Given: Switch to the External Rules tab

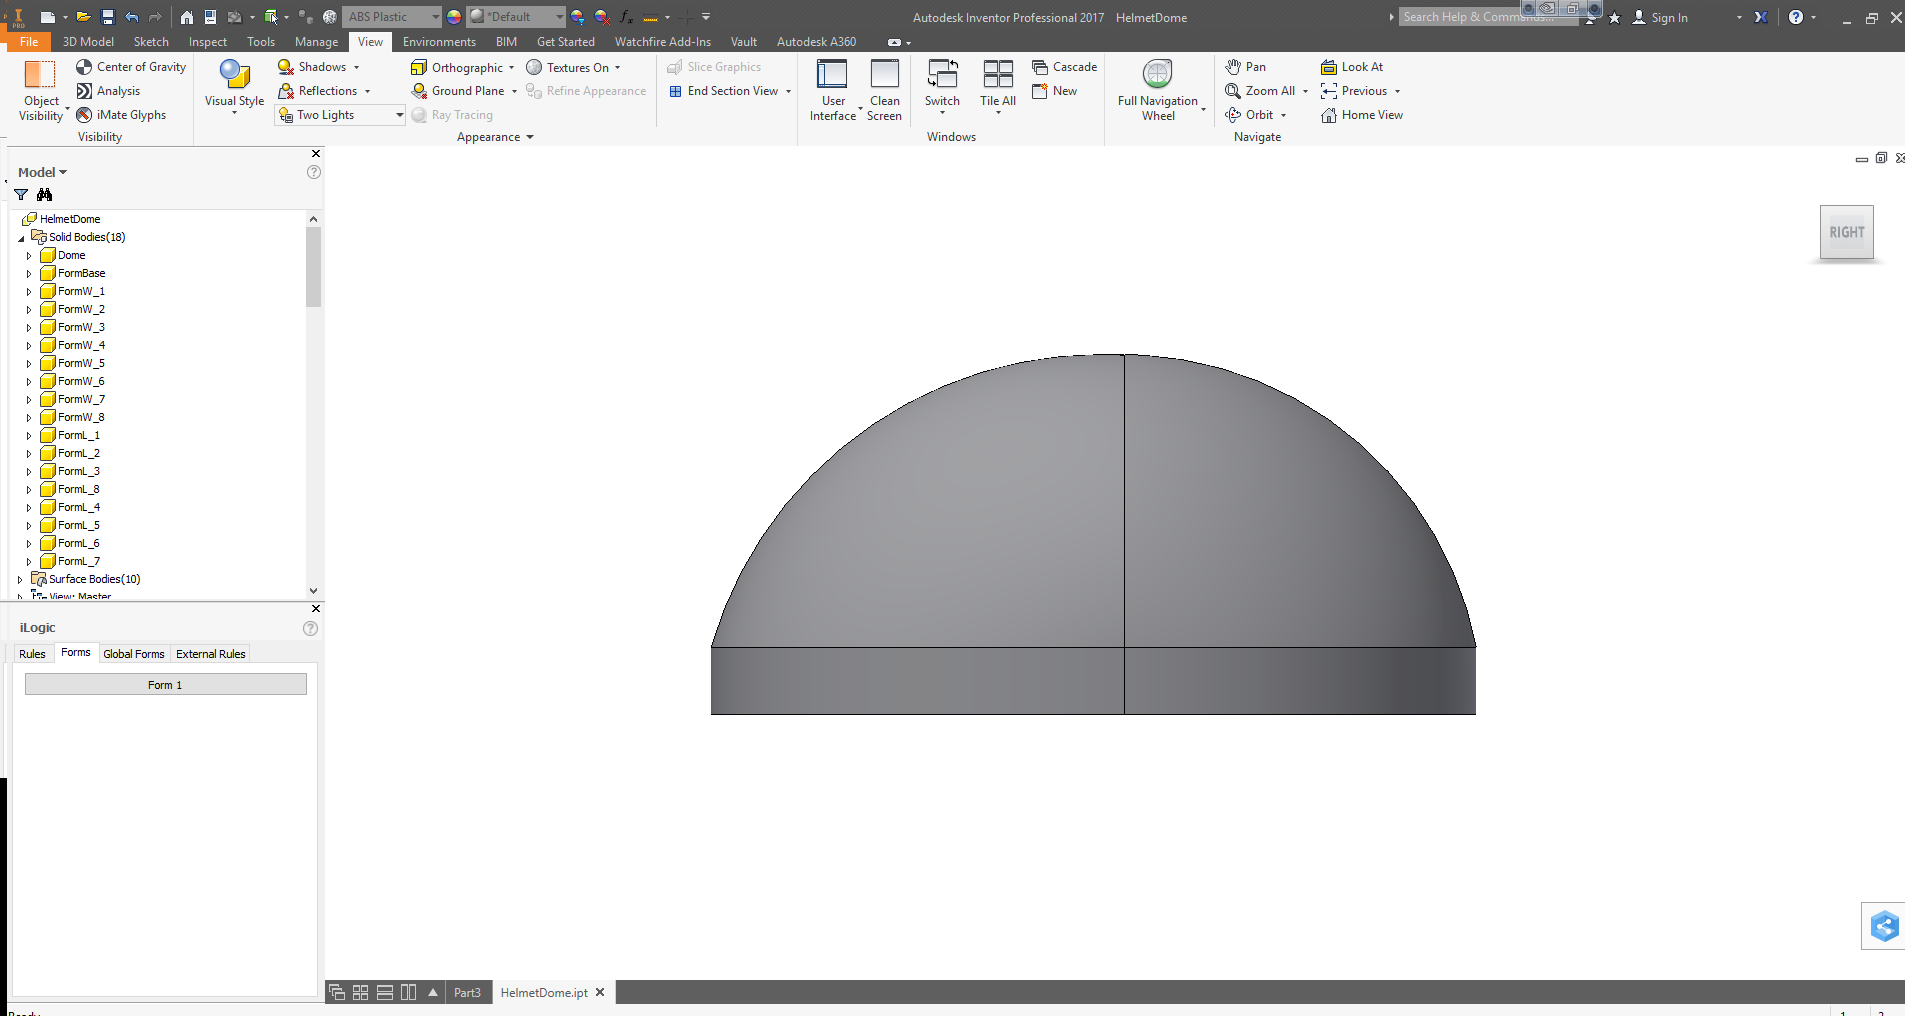Looking at the screenshot, I should click(211, 654).
